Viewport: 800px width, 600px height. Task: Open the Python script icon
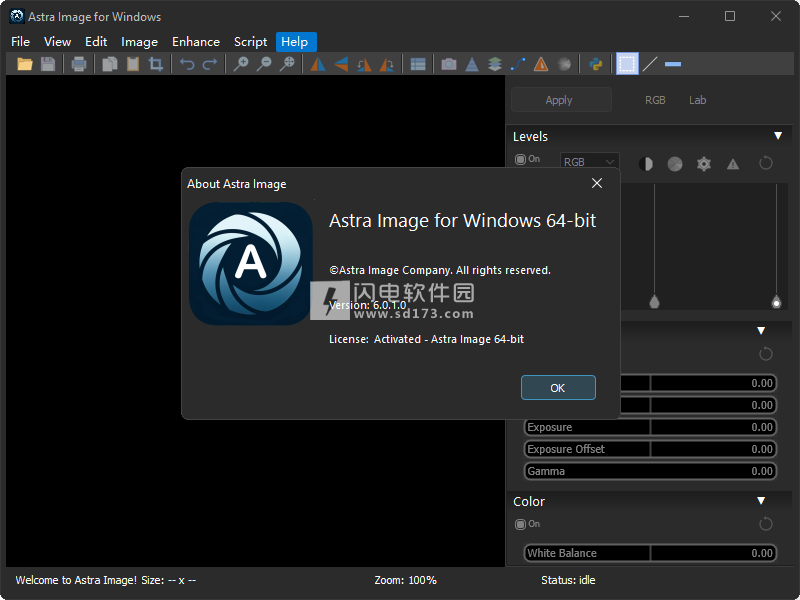click(595, 64)
